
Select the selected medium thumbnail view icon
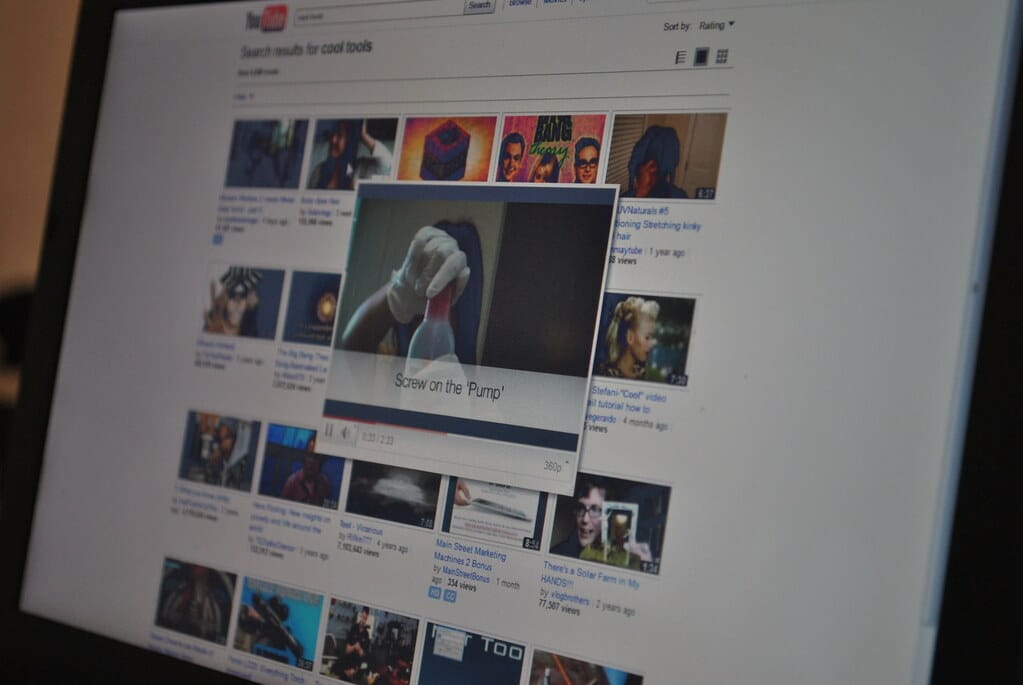pos(701,57)
